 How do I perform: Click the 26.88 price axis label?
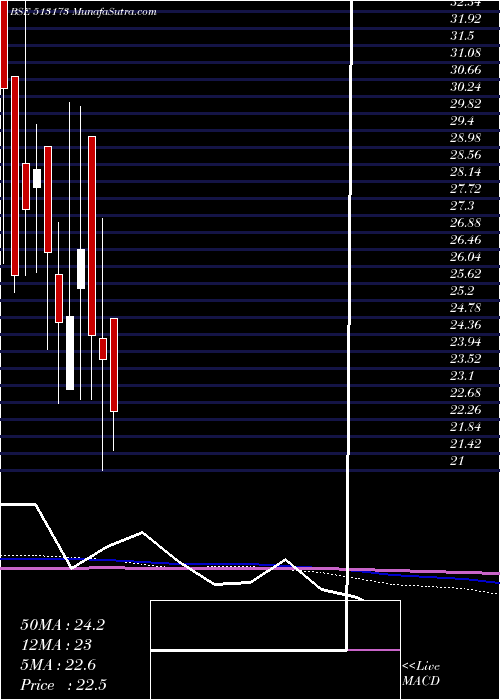466,222
